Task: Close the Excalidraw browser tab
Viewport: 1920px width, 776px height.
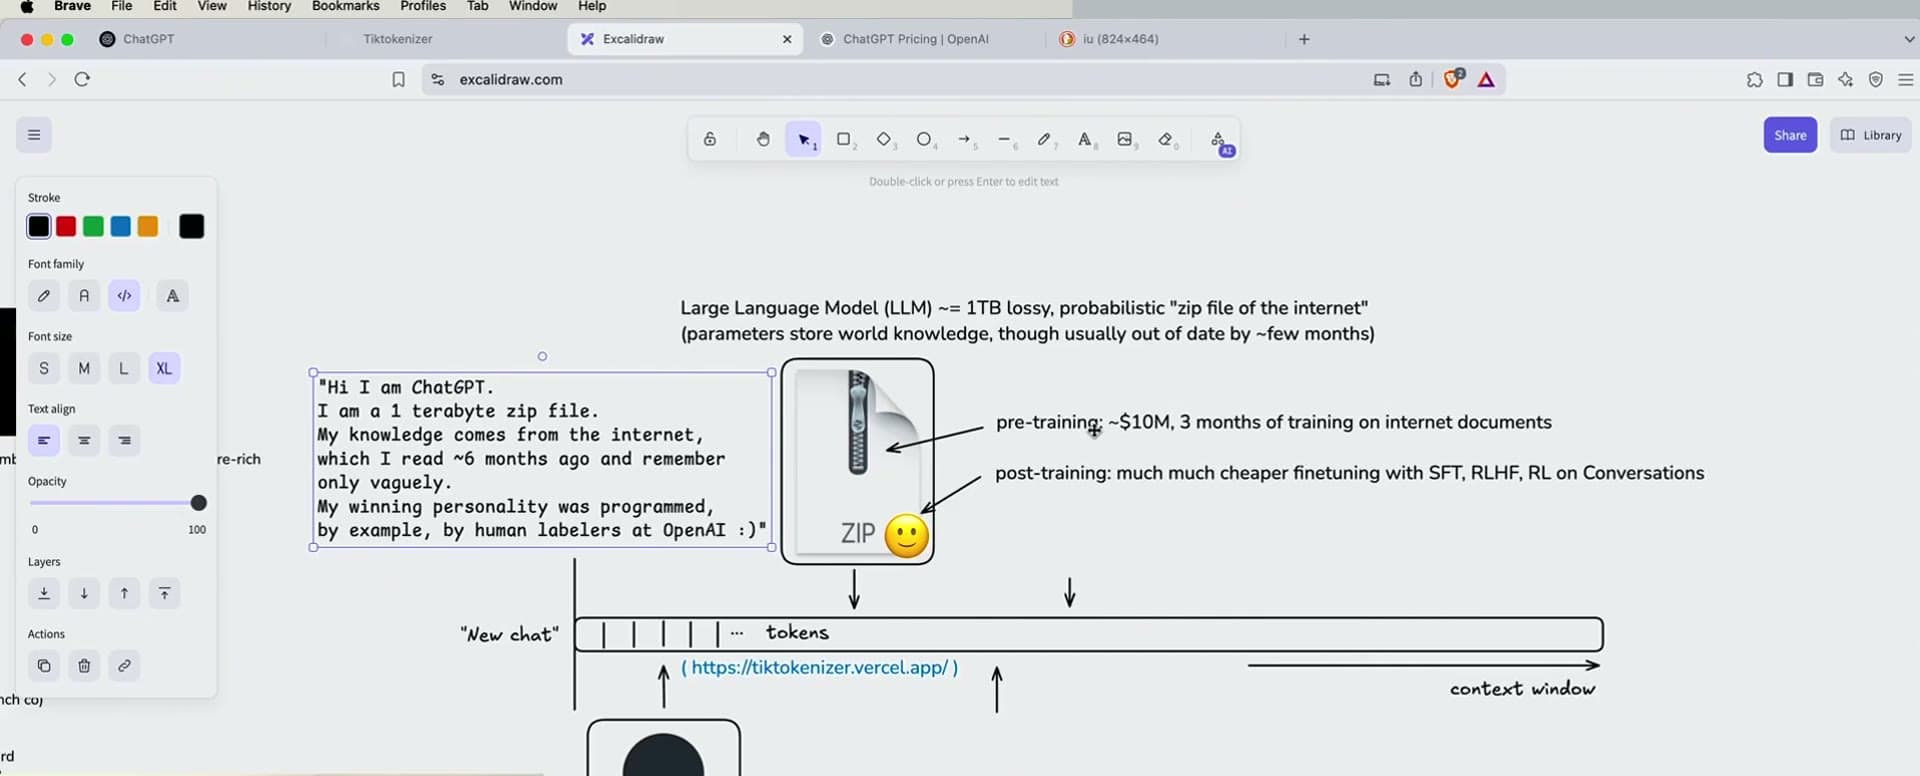Action: point(787,39)
